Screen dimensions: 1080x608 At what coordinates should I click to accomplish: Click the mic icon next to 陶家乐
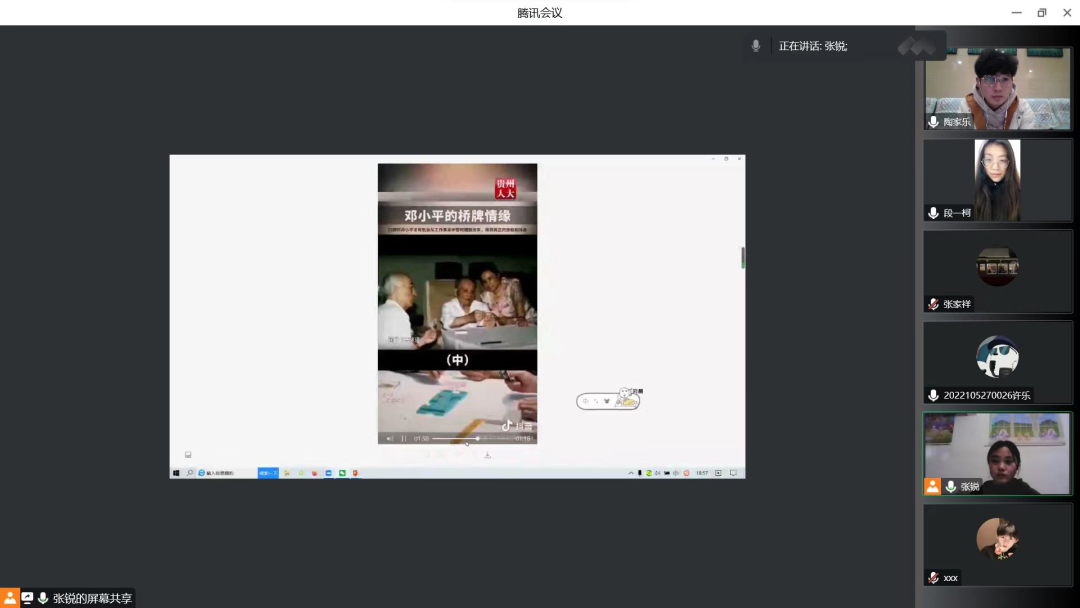click(933, 122)
